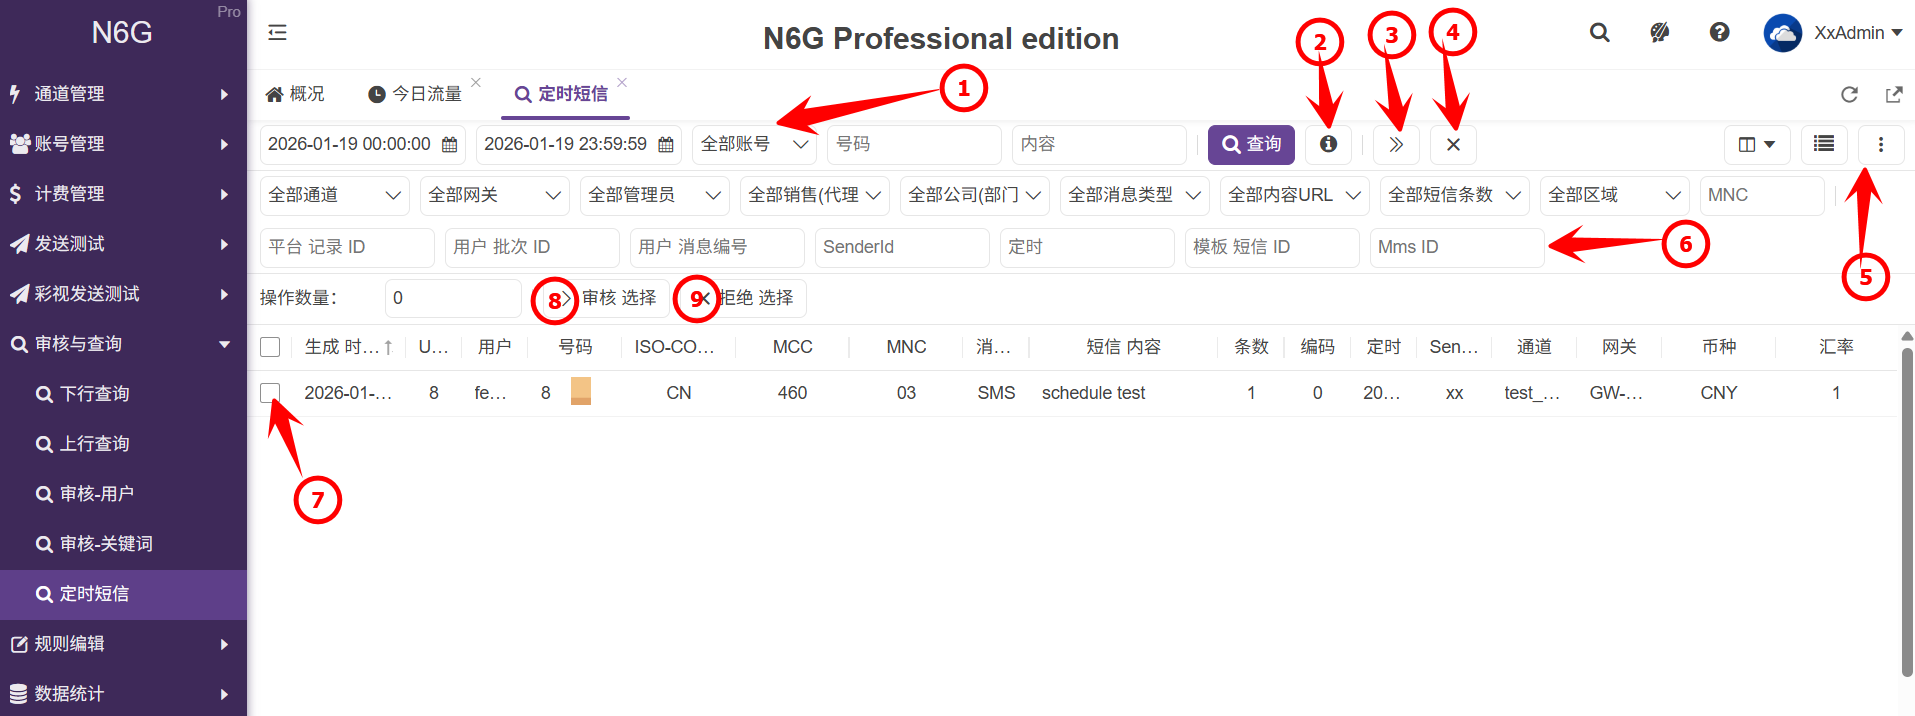This screenshot has height=716, width=1915.
Task: Collapse the sidebar with the menu icon
Action: (x=277, y=33)
